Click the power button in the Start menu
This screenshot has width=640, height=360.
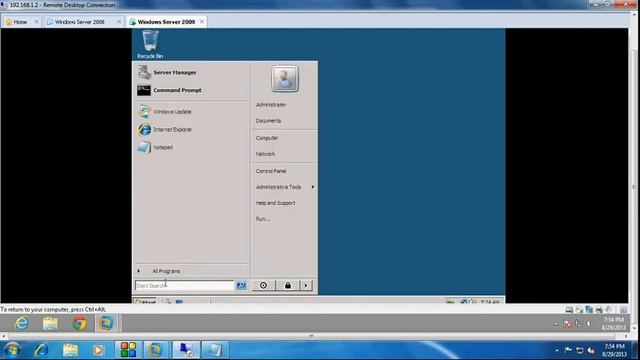(263, 285)
